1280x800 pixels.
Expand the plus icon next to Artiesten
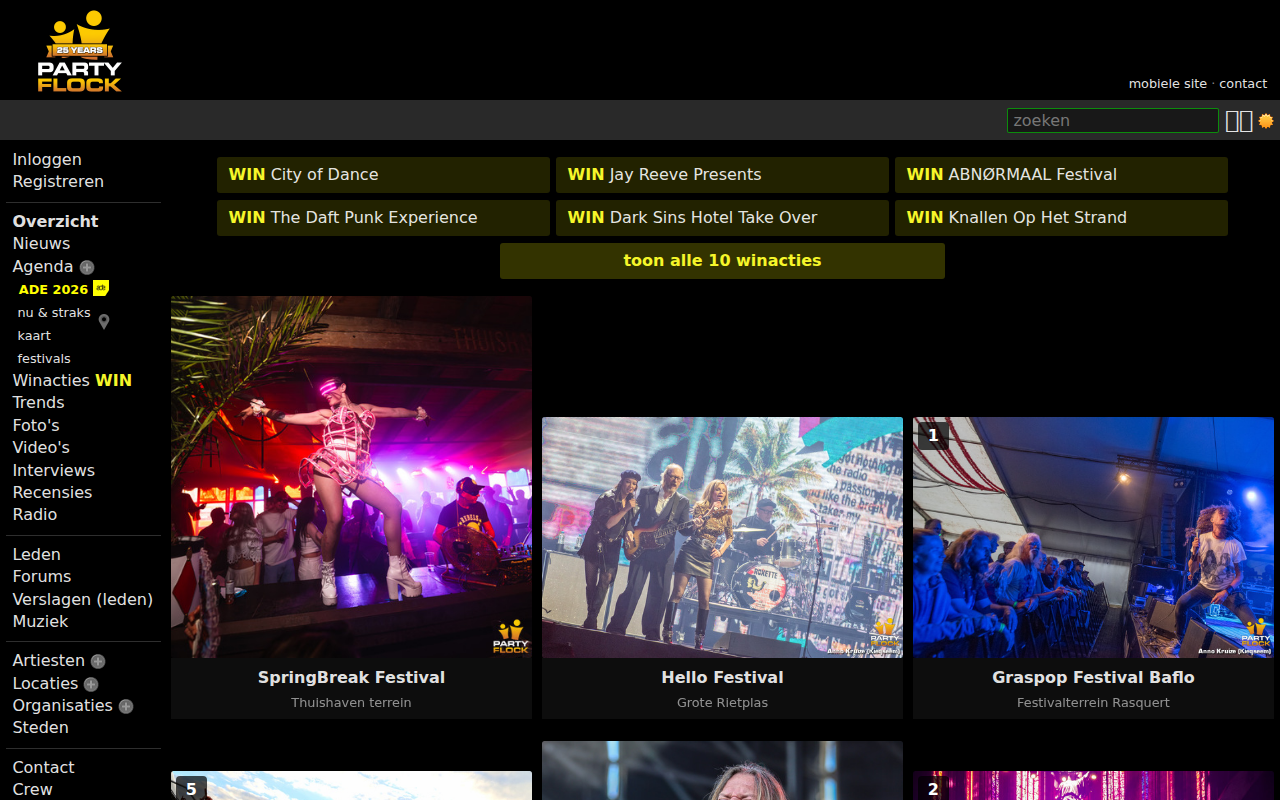pos(98,661)
